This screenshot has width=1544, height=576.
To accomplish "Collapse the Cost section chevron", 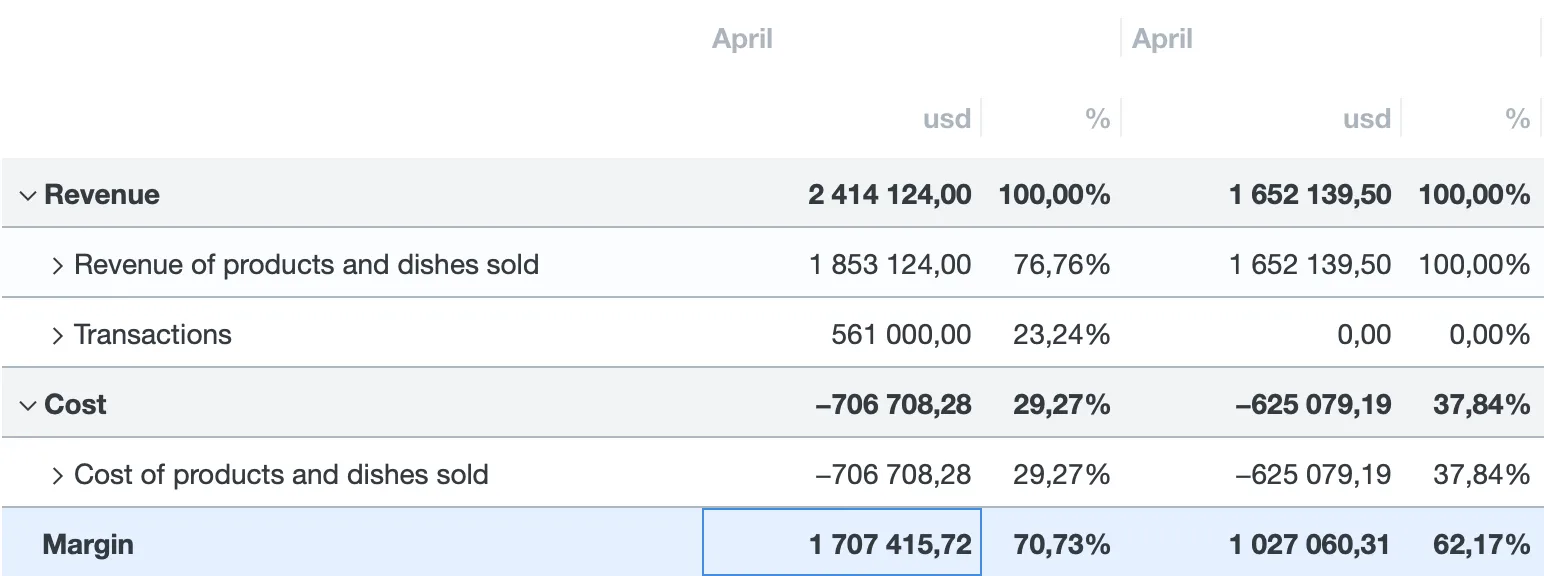I will tap(27, 405).
